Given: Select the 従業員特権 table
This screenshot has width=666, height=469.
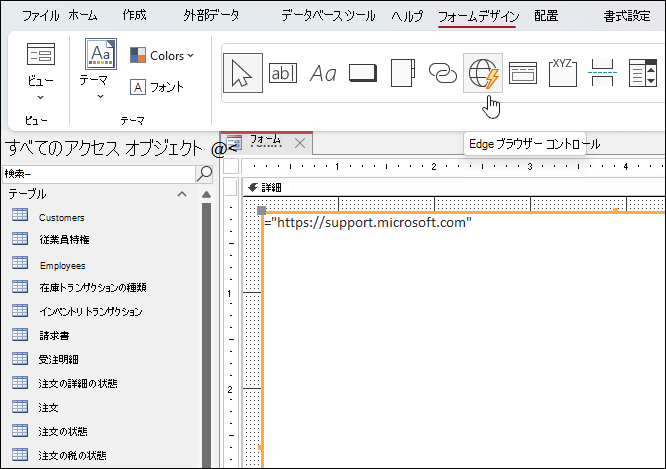Looking at the screenshot, I should click(x=64, y=240).
